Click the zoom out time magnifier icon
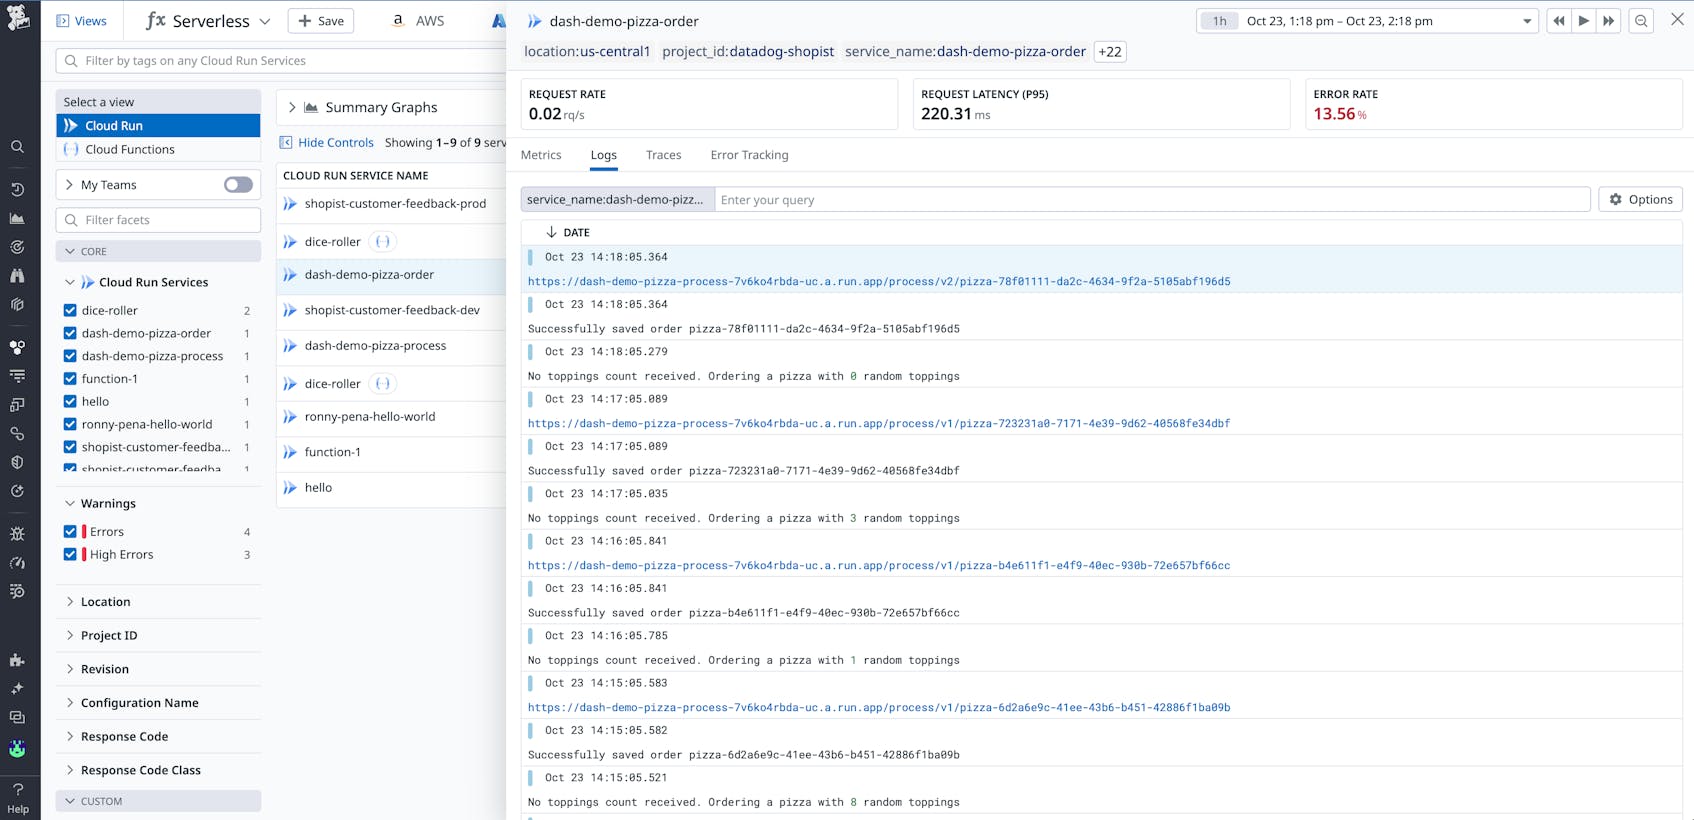This screenshot has height=820, width=1694. point(1641,21)
